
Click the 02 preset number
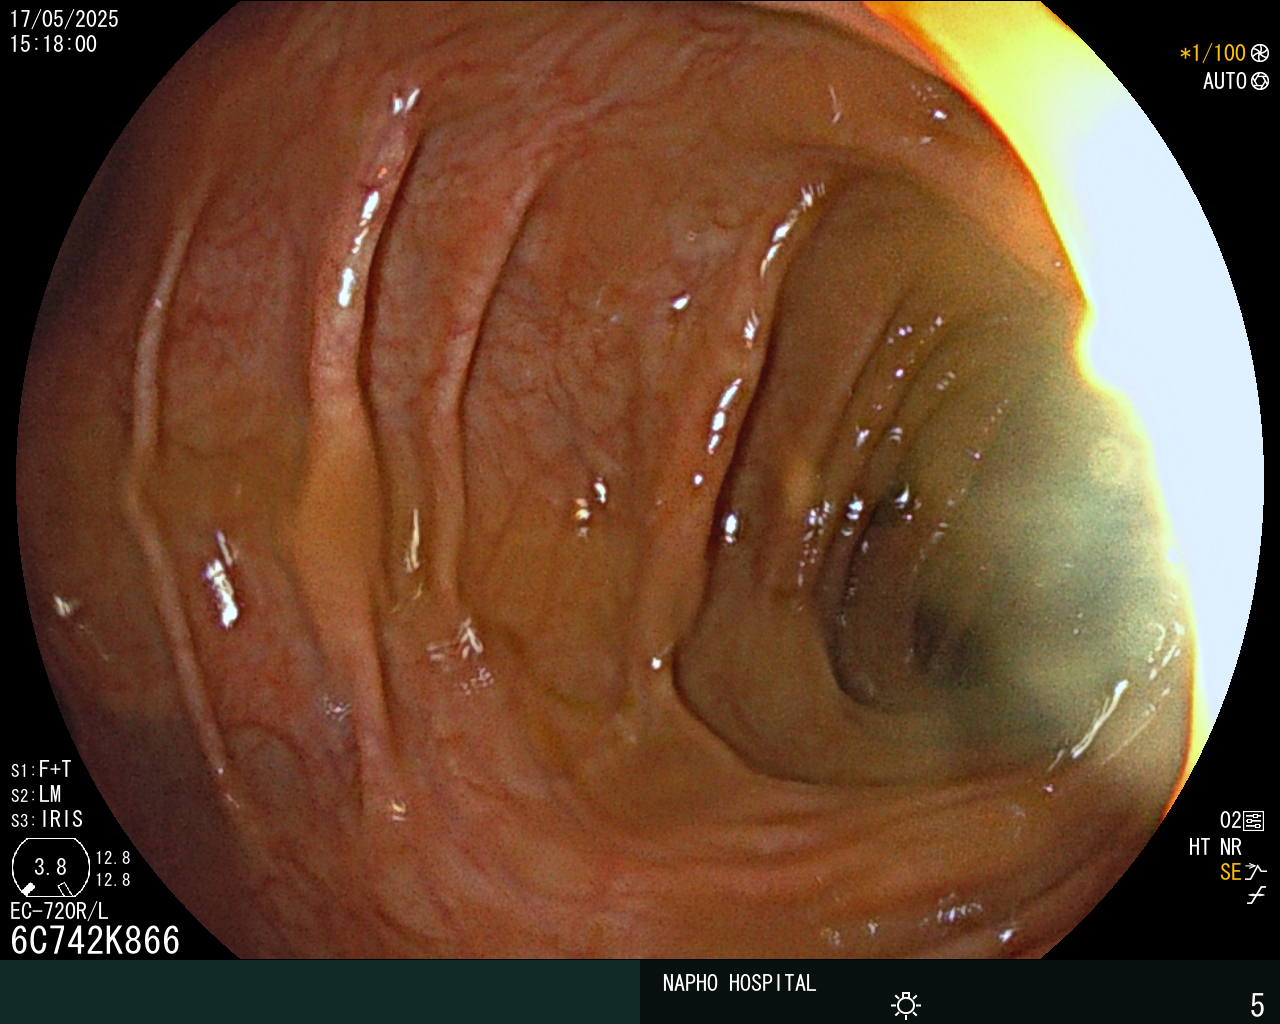pos(1230,821)
